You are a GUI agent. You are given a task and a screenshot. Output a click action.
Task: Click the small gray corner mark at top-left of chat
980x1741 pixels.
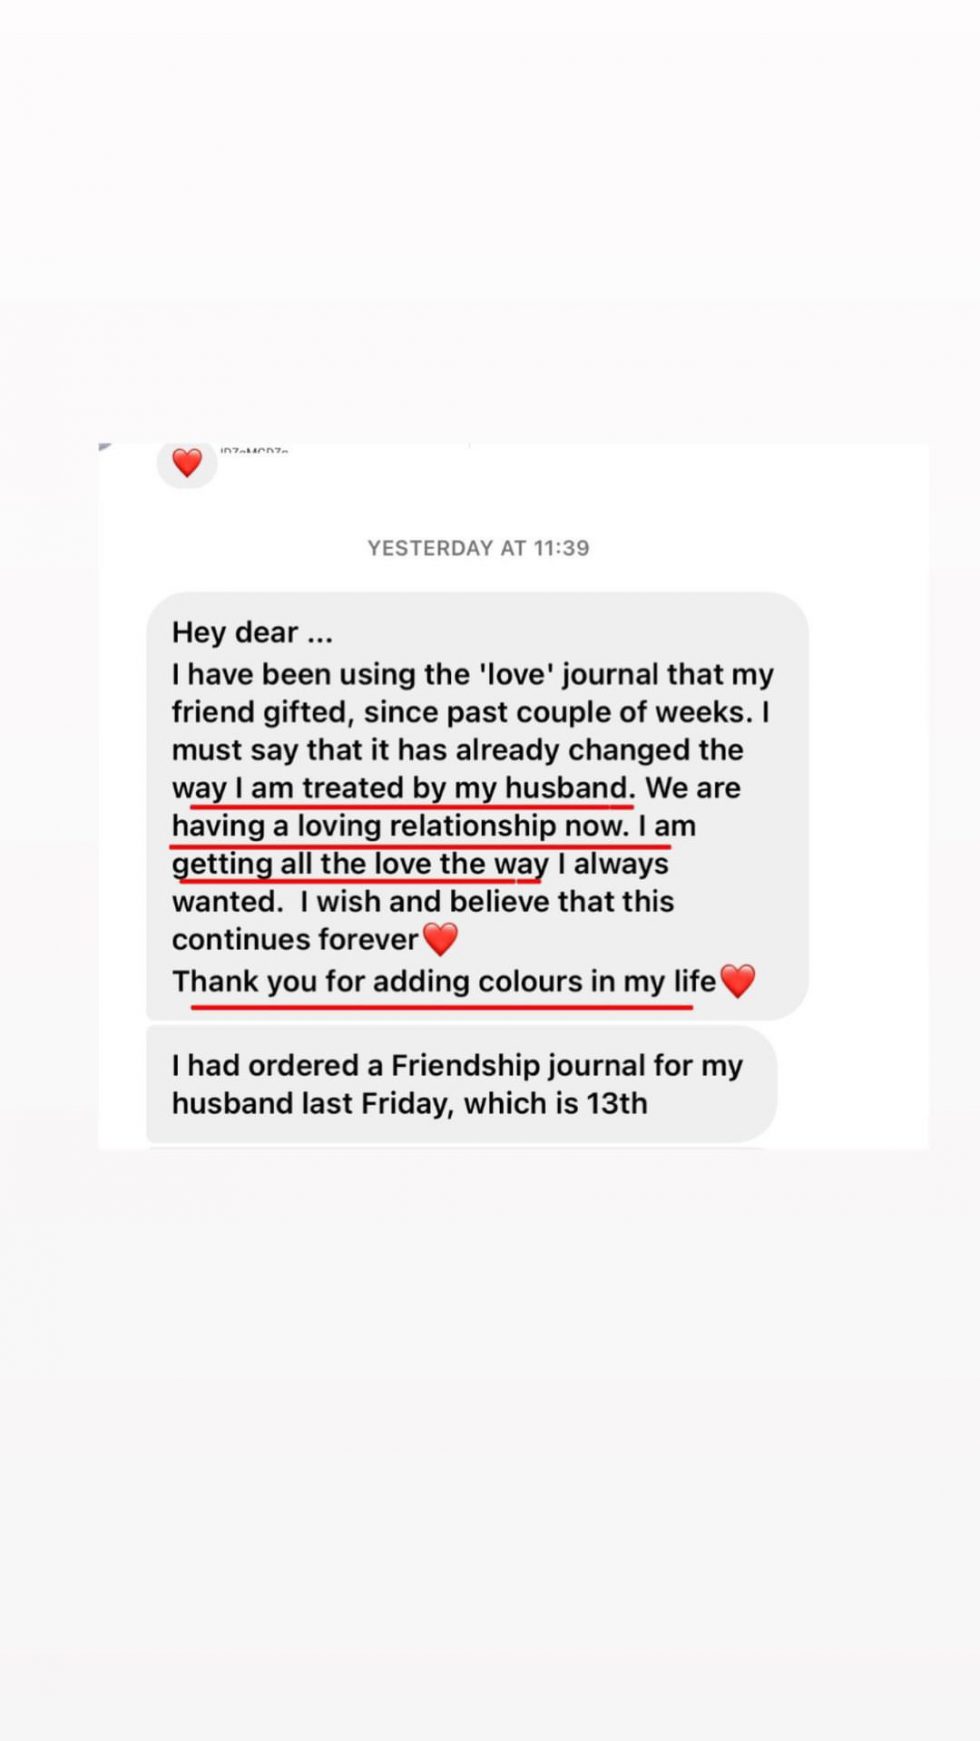tap(105, 447)
